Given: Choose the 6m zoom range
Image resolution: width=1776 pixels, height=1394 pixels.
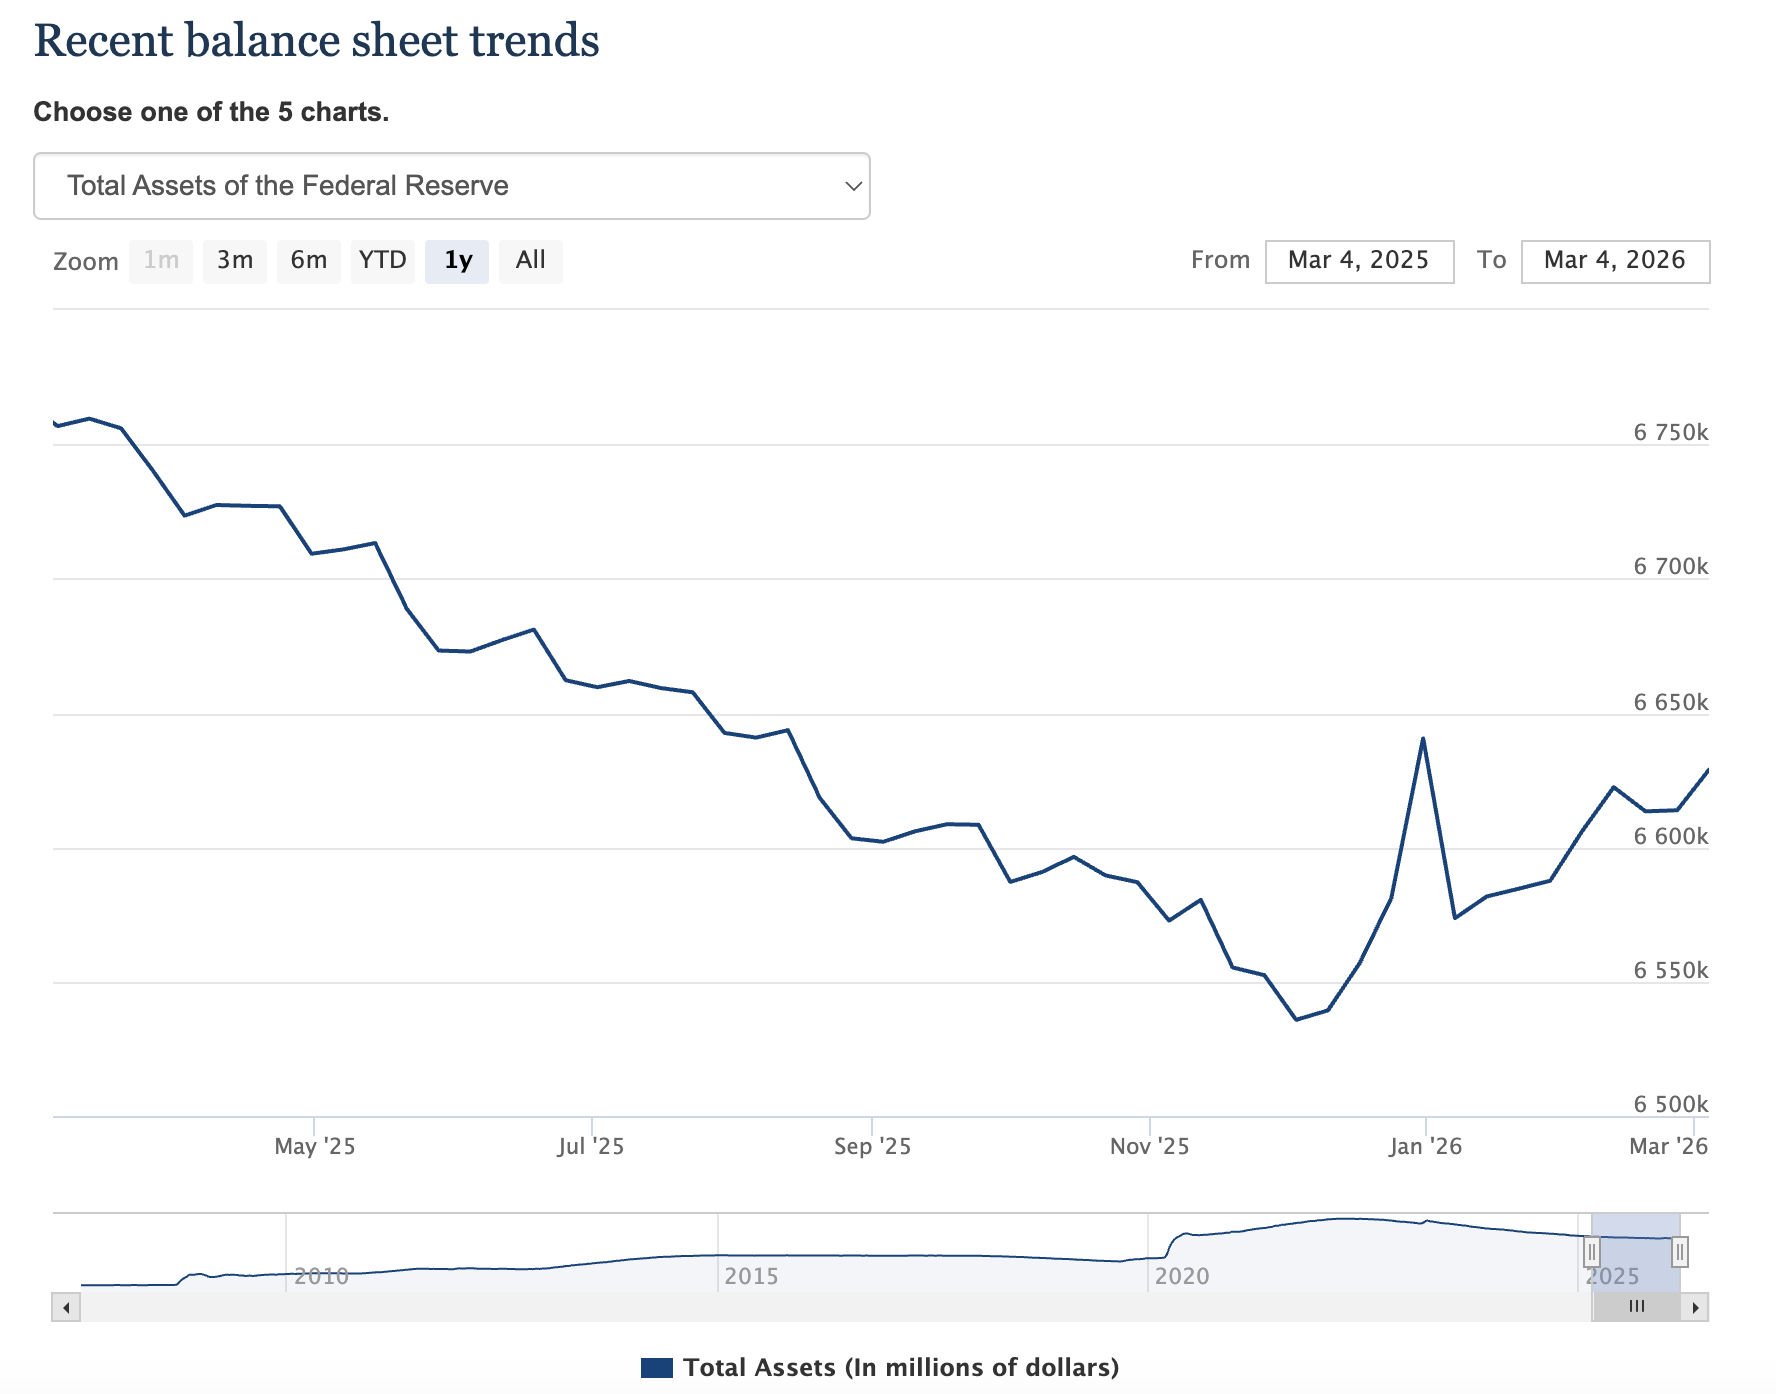Looking at the screenshot, I should [309, 260].
